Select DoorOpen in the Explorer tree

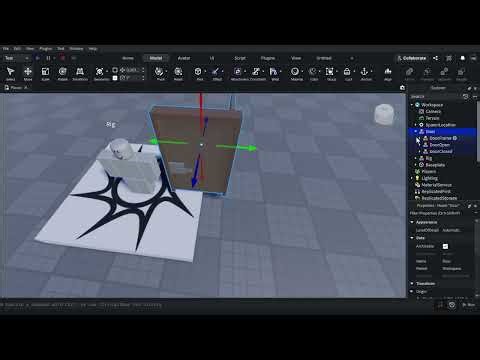(x=440, y=145)
